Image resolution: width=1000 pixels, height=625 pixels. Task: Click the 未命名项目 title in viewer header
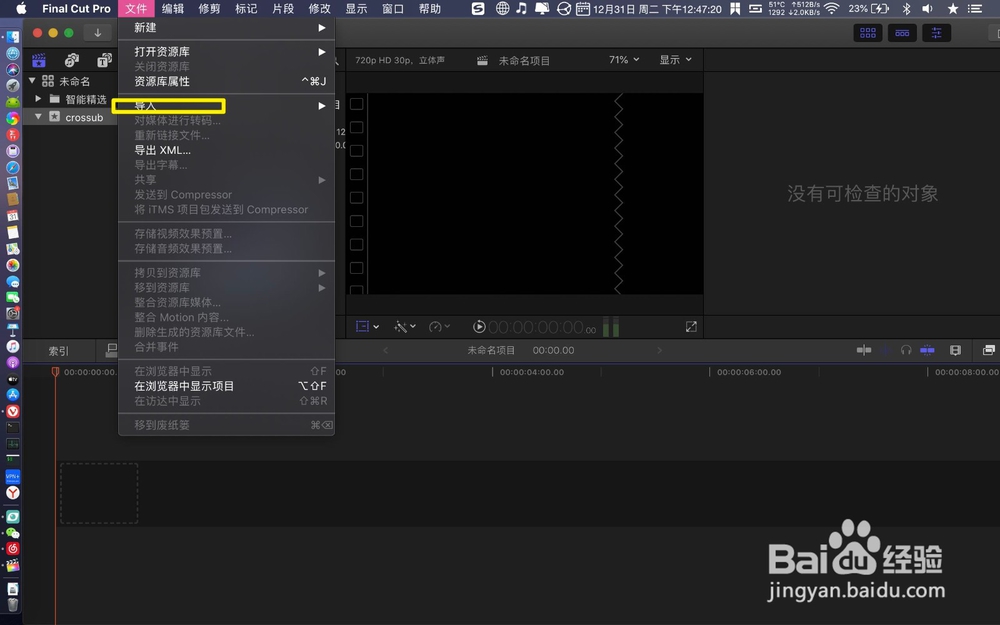point(524,61)
